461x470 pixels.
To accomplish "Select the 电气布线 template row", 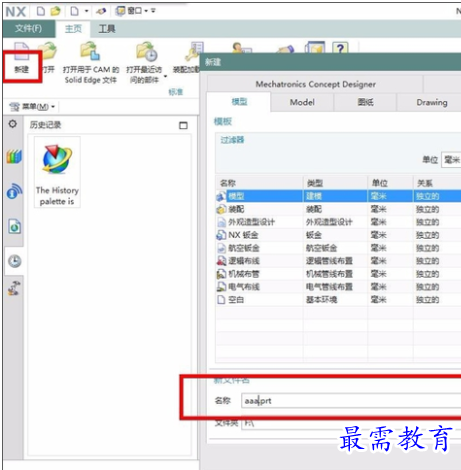I will click(x=338, y=287).
